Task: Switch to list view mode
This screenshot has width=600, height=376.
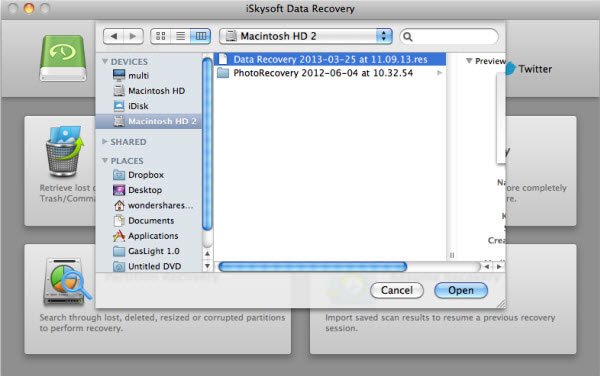Action: tap(180, 36)
